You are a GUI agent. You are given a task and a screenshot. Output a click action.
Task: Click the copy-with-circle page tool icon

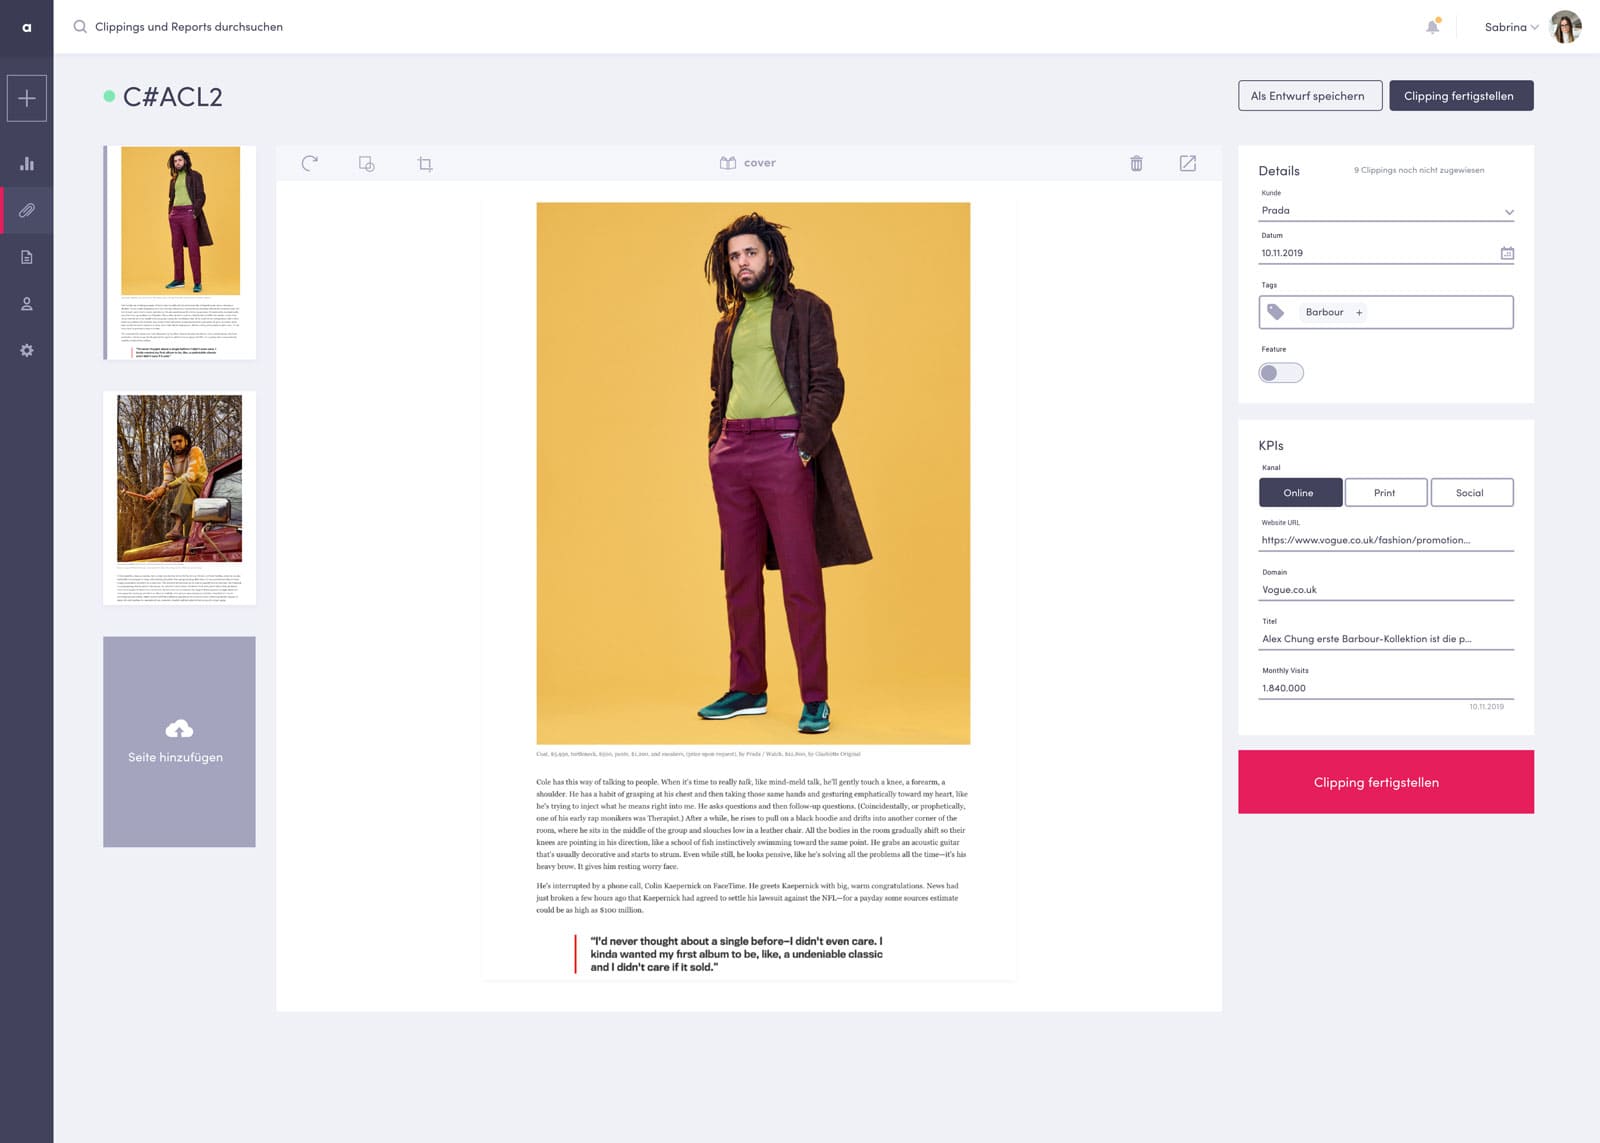pos(367,163)
